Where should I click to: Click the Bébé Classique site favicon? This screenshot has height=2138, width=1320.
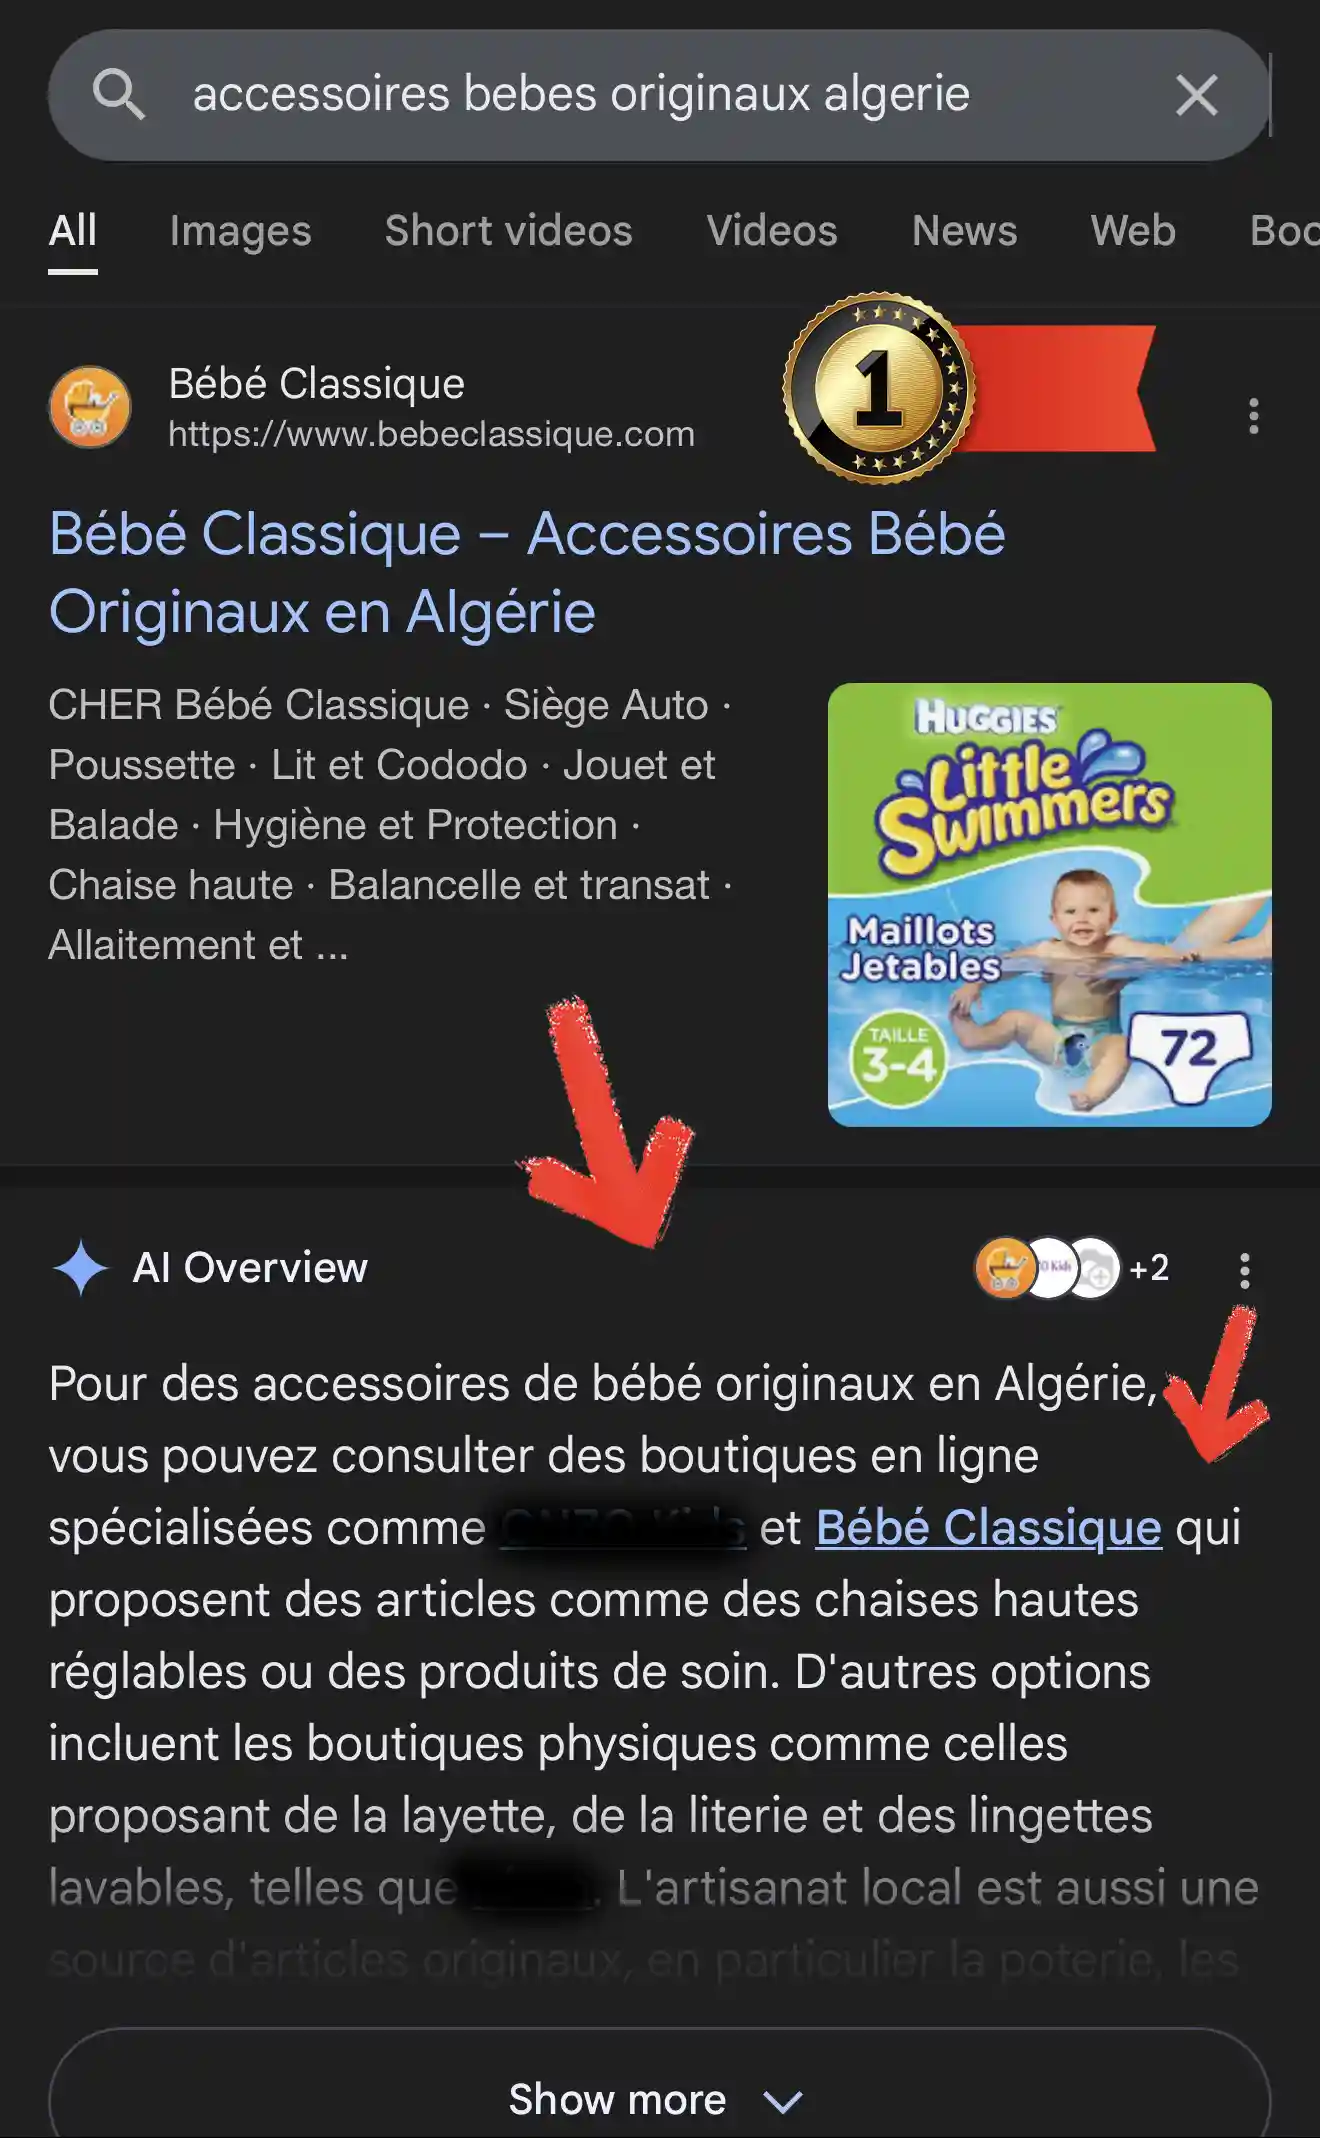(90, 407)
